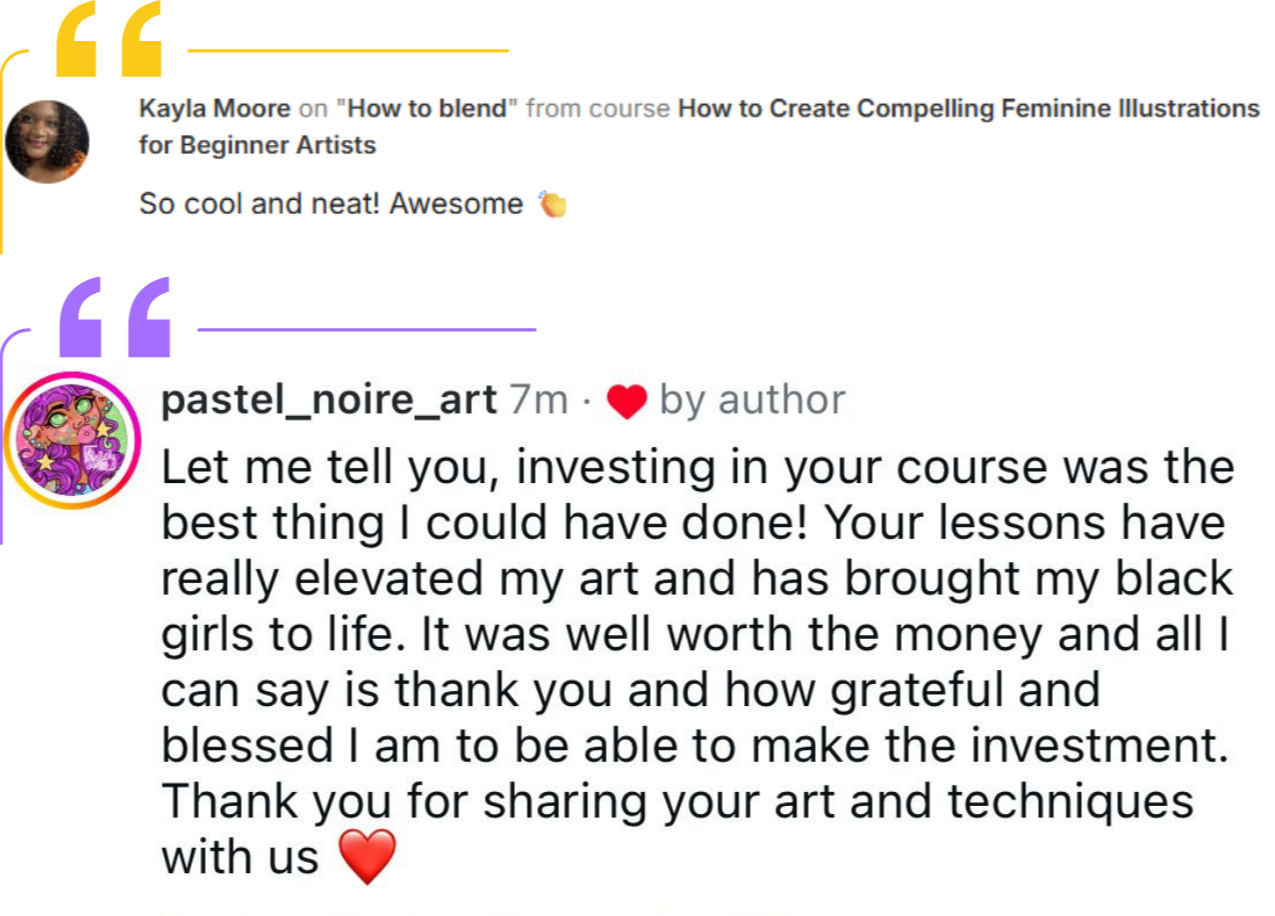The width and height of the screenshot is (1275, 916).
Task: Click 'from course' label text
Action: pyautogui.click(x=598, y=108)
